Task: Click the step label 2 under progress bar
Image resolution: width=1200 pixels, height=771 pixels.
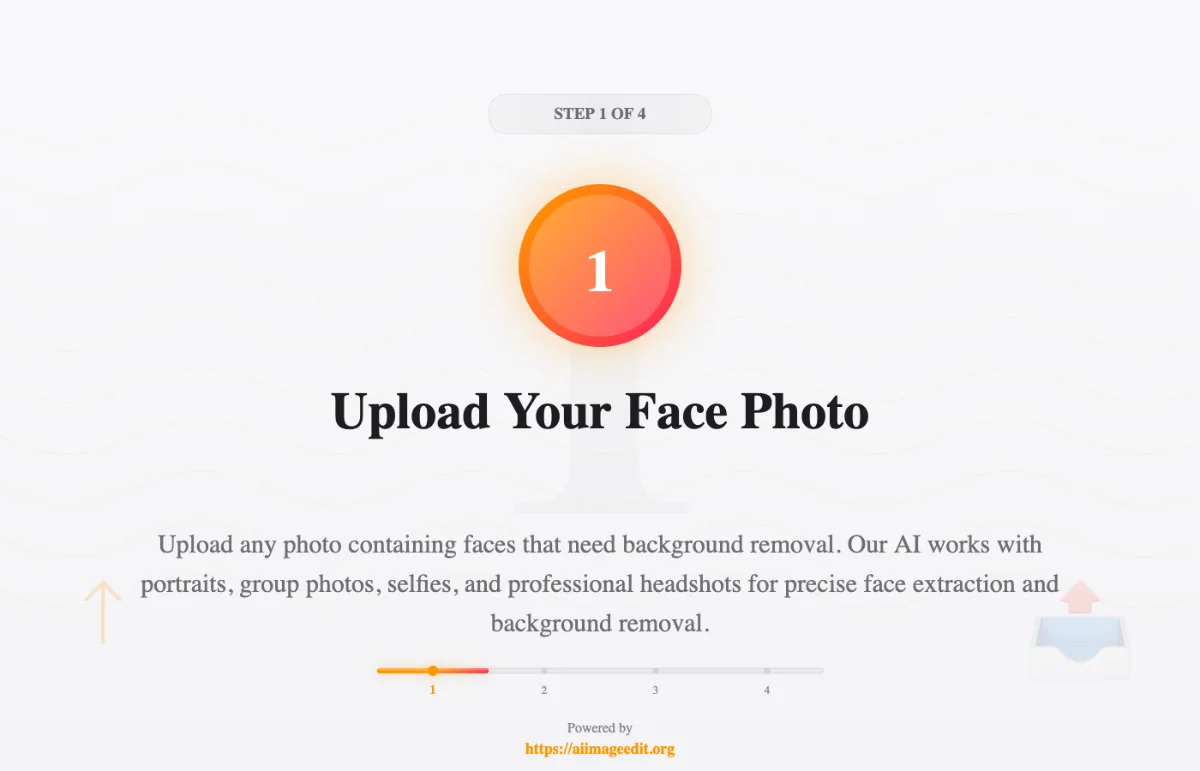Action: (544, 690)
